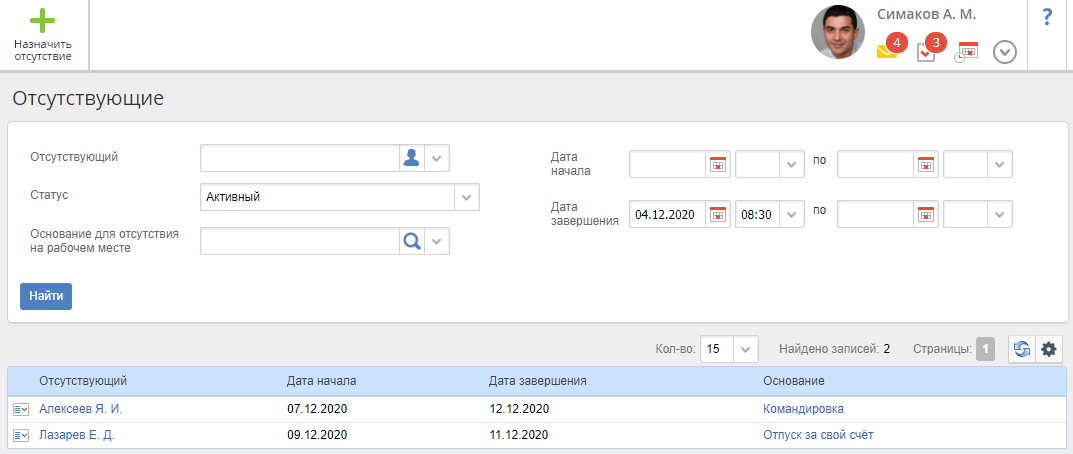The image size is (1073, 454).
Task: Open calendar picker for Дата завершения 04.12.2020
Action: 717,215
